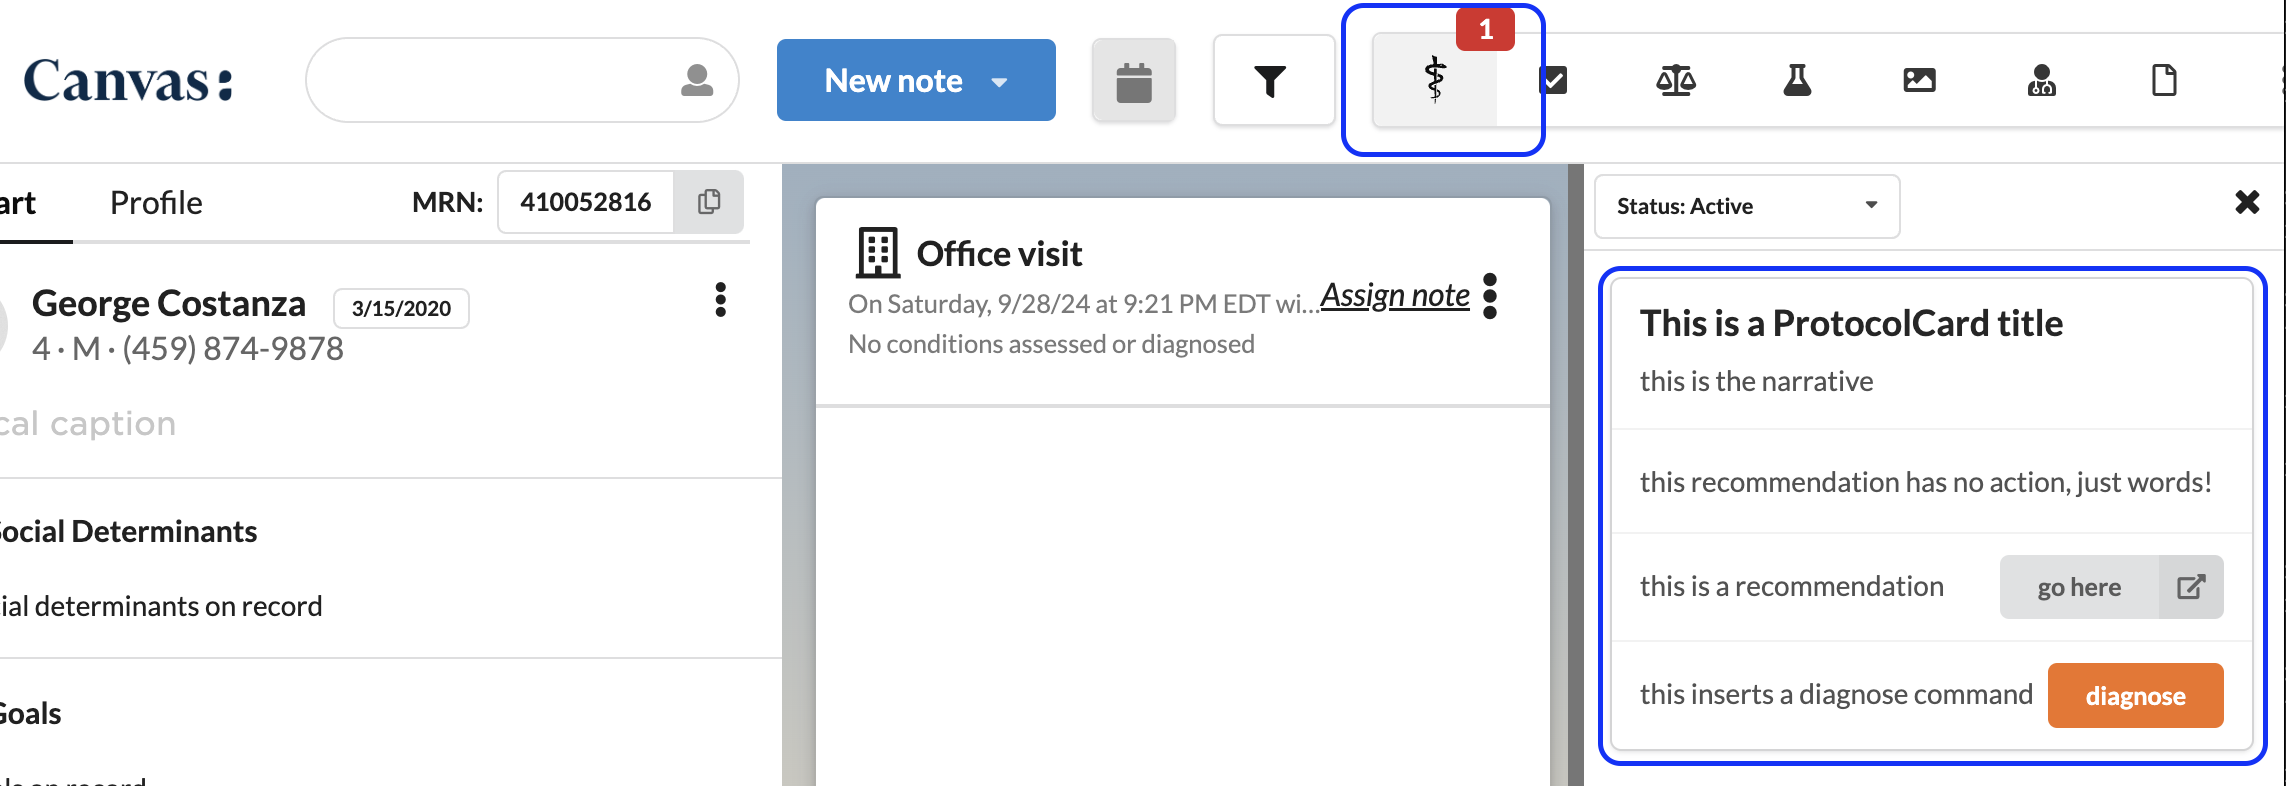Expand the Status: Active dropdown

(1746, 206)
